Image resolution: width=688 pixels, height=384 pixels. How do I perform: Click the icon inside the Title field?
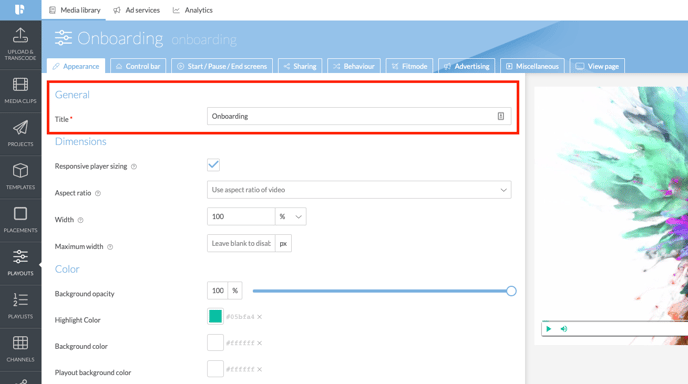pyautogui.click(x=501, y=116)
